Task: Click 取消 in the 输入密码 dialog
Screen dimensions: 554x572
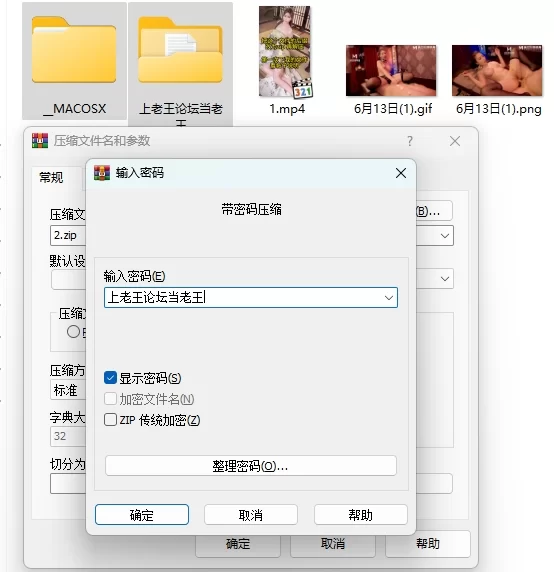Action: [x=251, y=515]
